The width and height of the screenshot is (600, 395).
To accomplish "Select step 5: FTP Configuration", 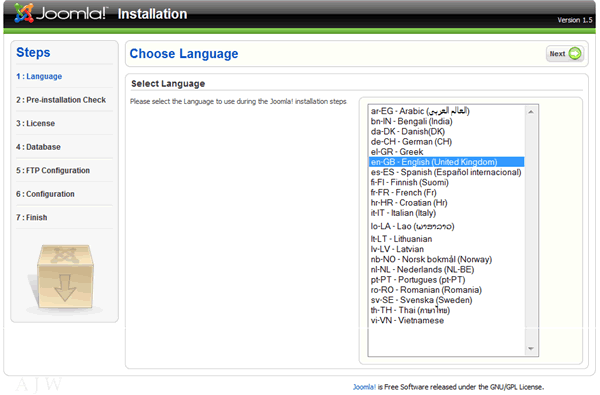I will click(53, 170).
